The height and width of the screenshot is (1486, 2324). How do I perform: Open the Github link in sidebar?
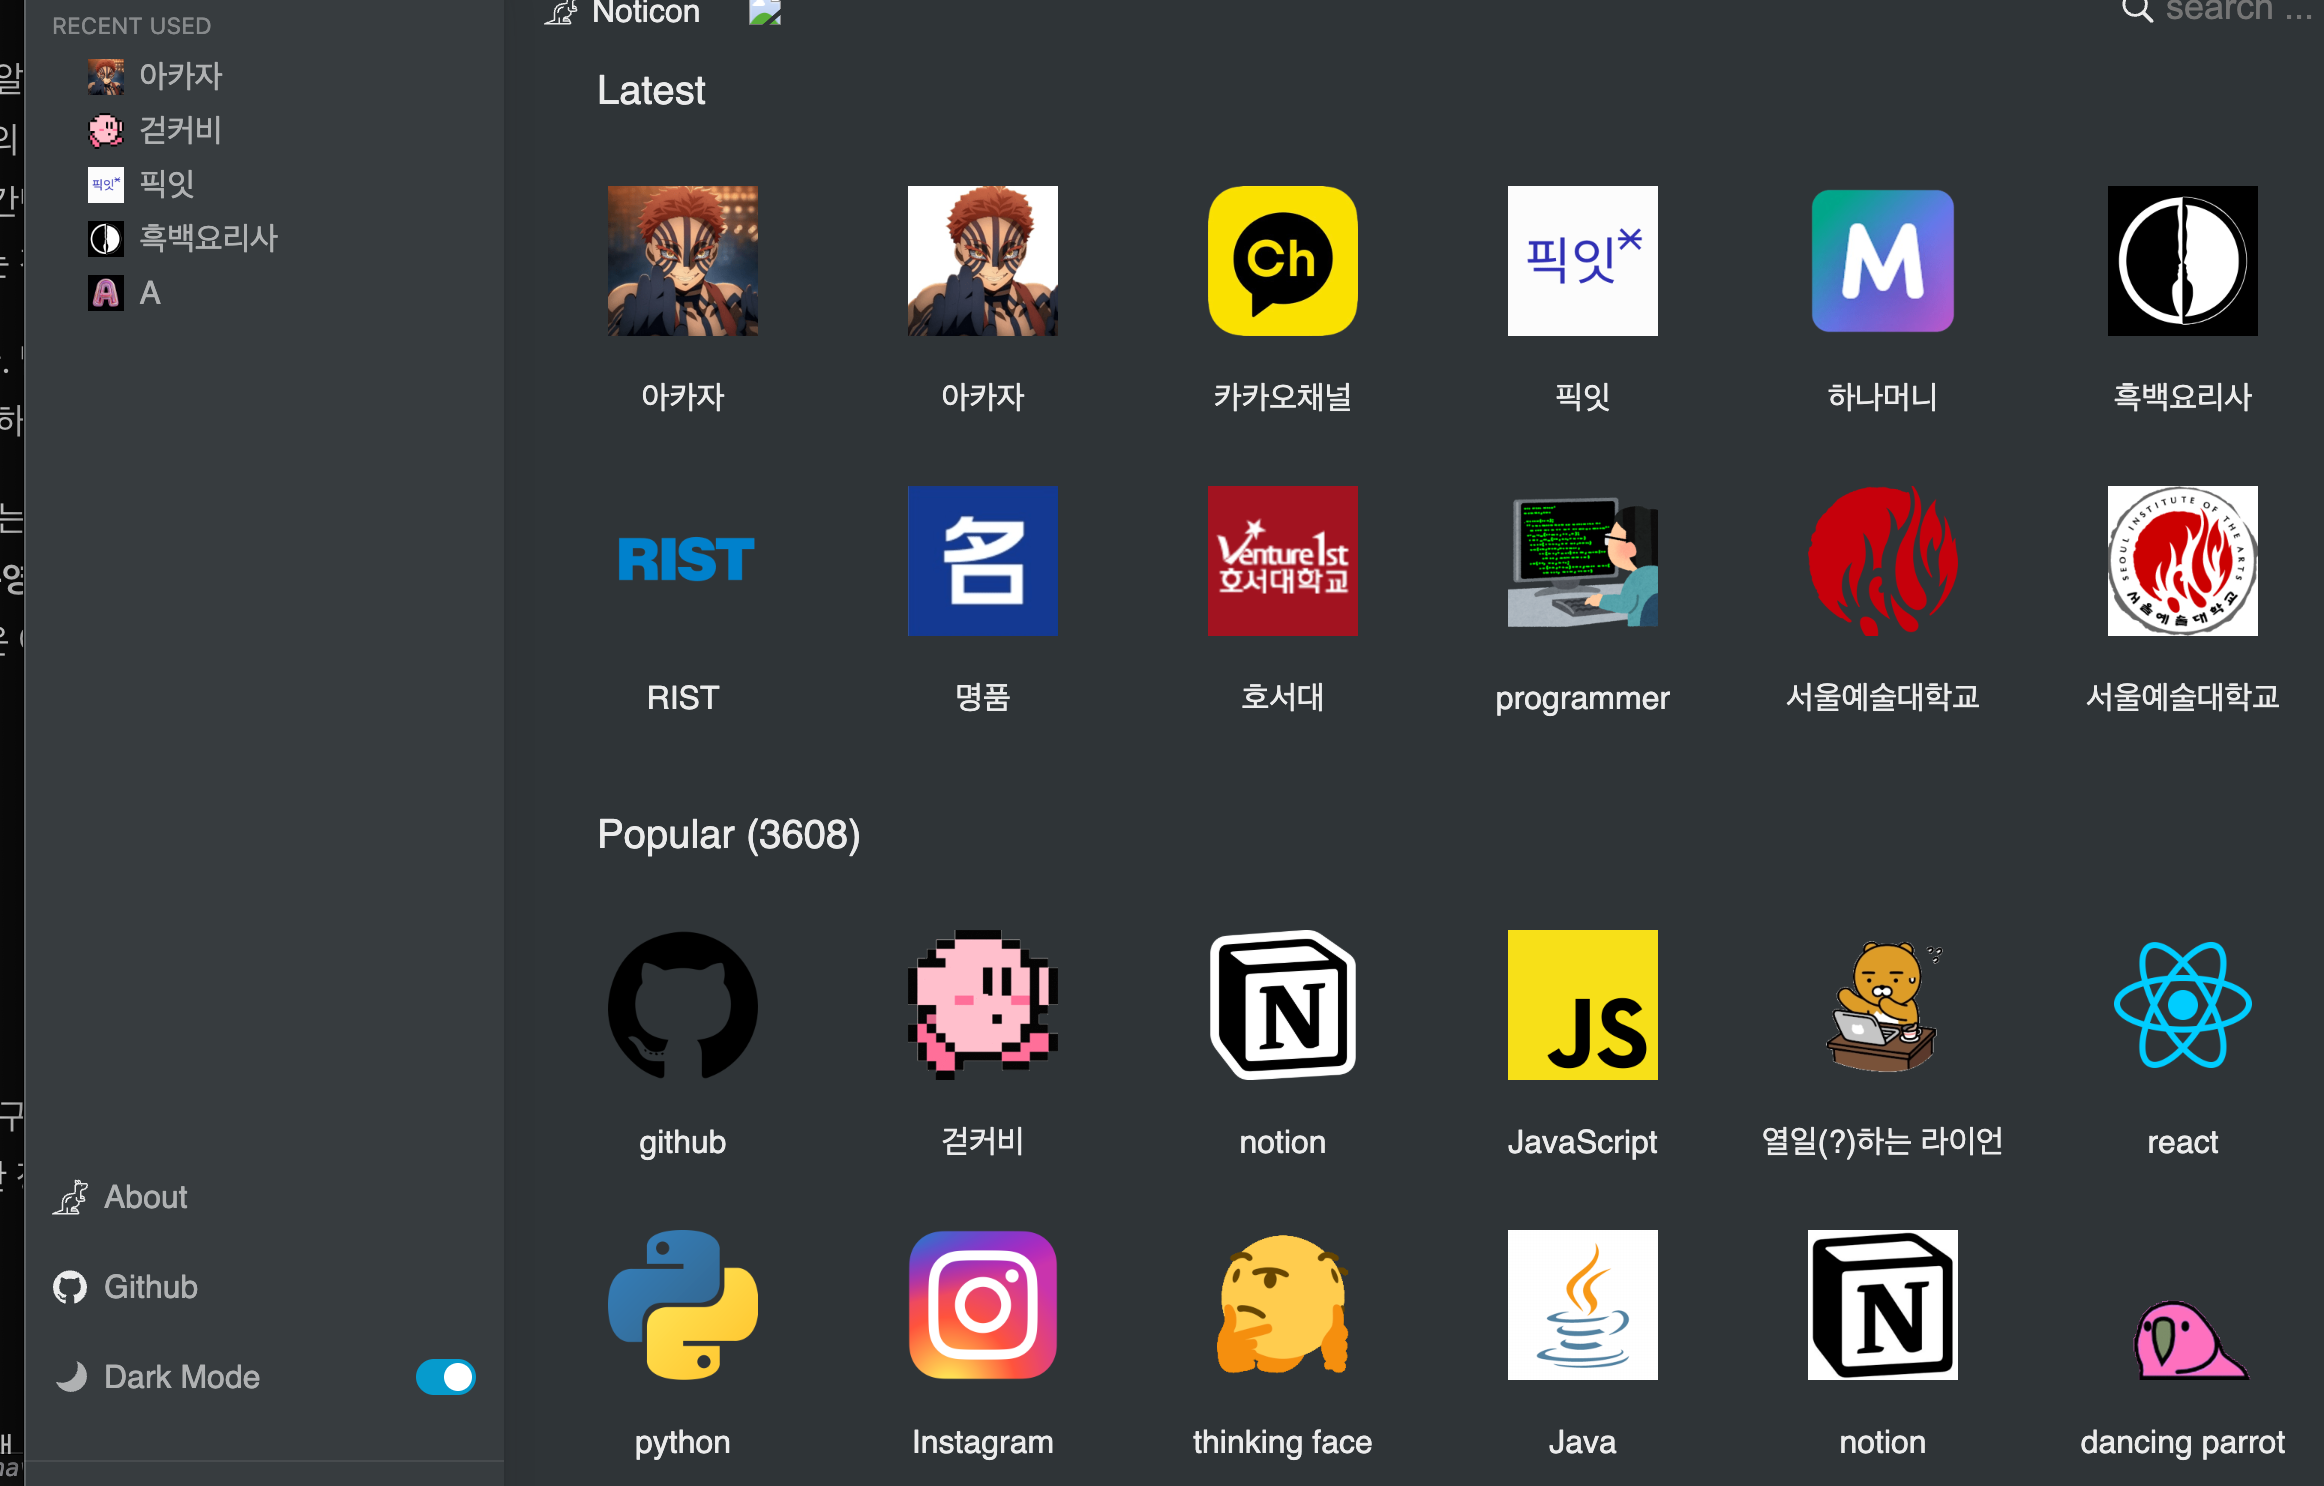click(x=150, y=1287)
